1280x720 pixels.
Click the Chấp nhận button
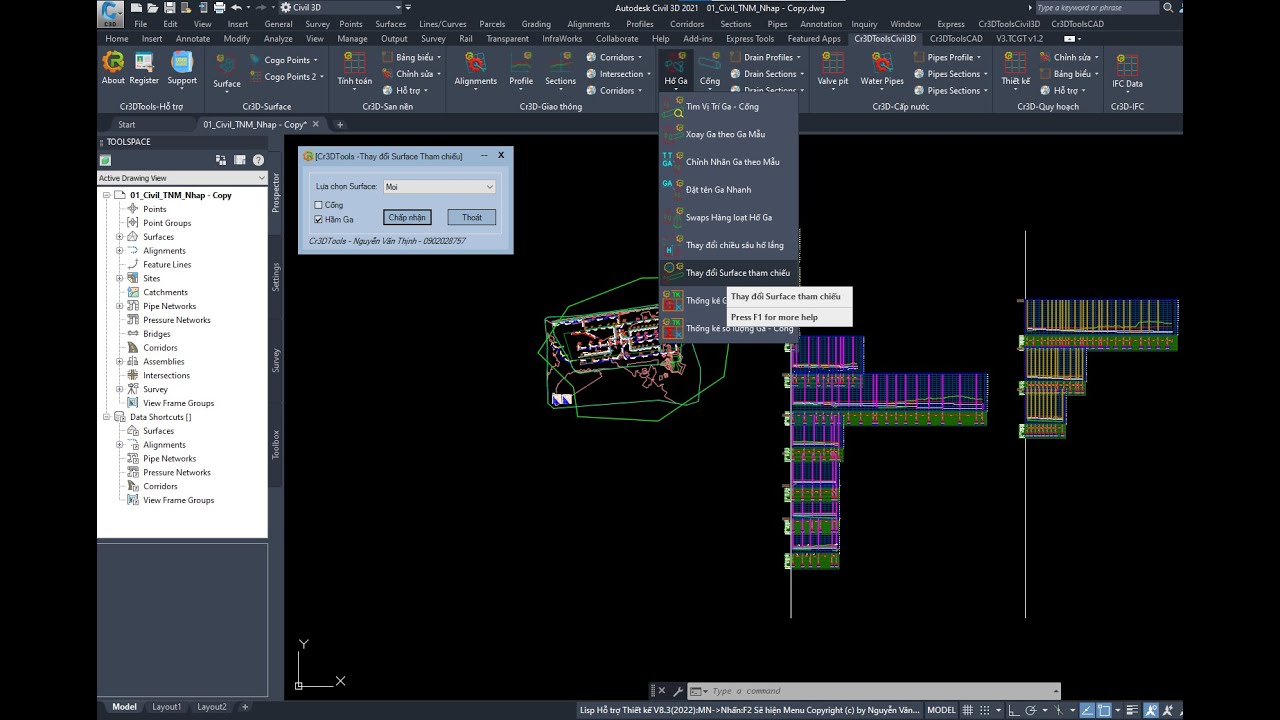(407, 217)
